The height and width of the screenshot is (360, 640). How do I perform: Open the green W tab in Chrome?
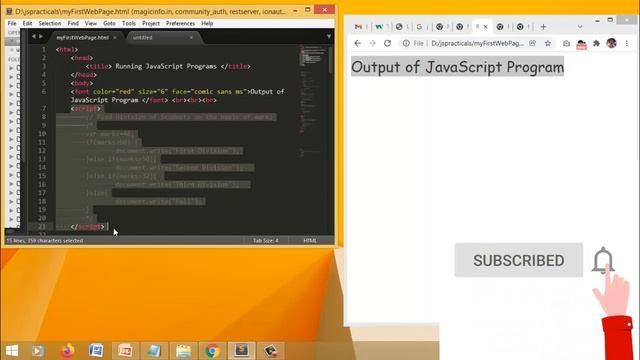tap(379, 27)
